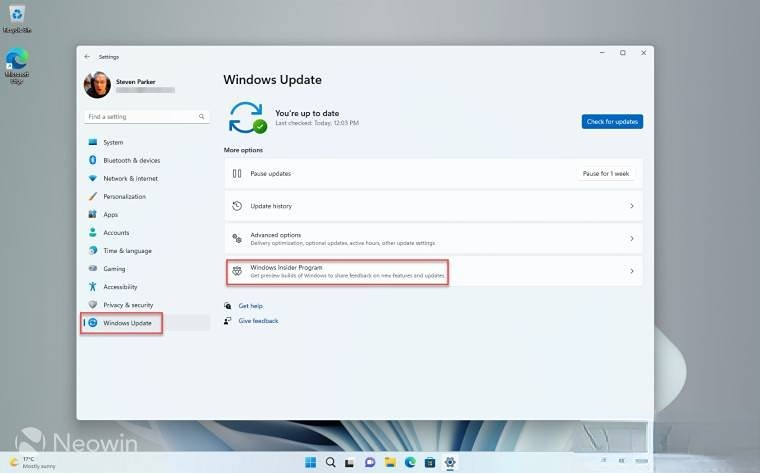Open the Recycle Bin desktop icon
This screenshot has height=473, width=760.
(17, 18)
